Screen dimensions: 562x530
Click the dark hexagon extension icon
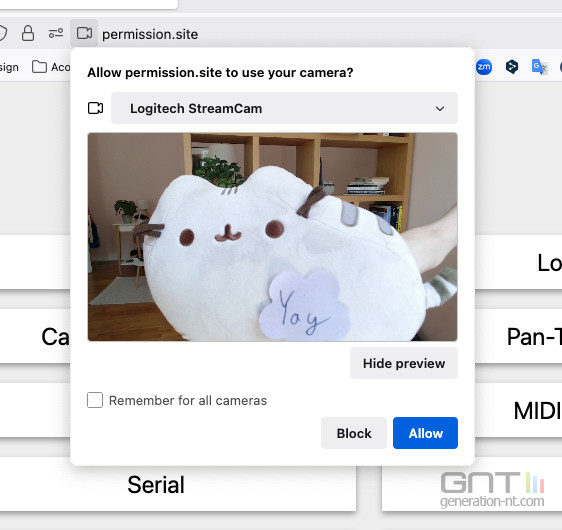click(511, 67)
